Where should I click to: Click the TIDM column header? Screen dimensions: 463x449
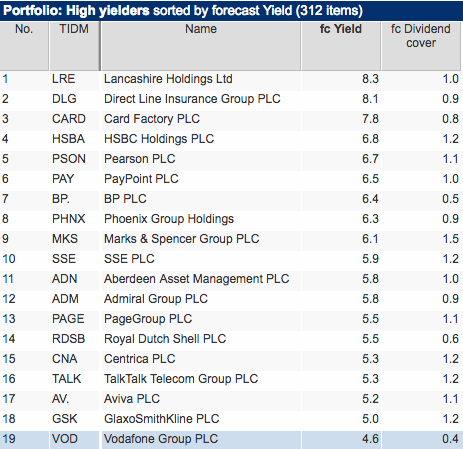(74, 46)
